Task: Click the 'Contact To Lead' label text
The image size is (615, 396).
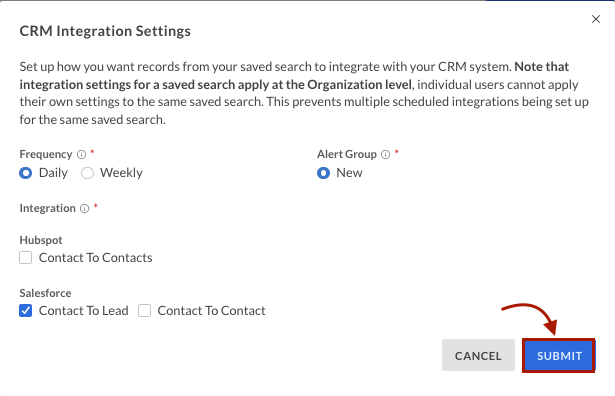Action: (84, 311)
